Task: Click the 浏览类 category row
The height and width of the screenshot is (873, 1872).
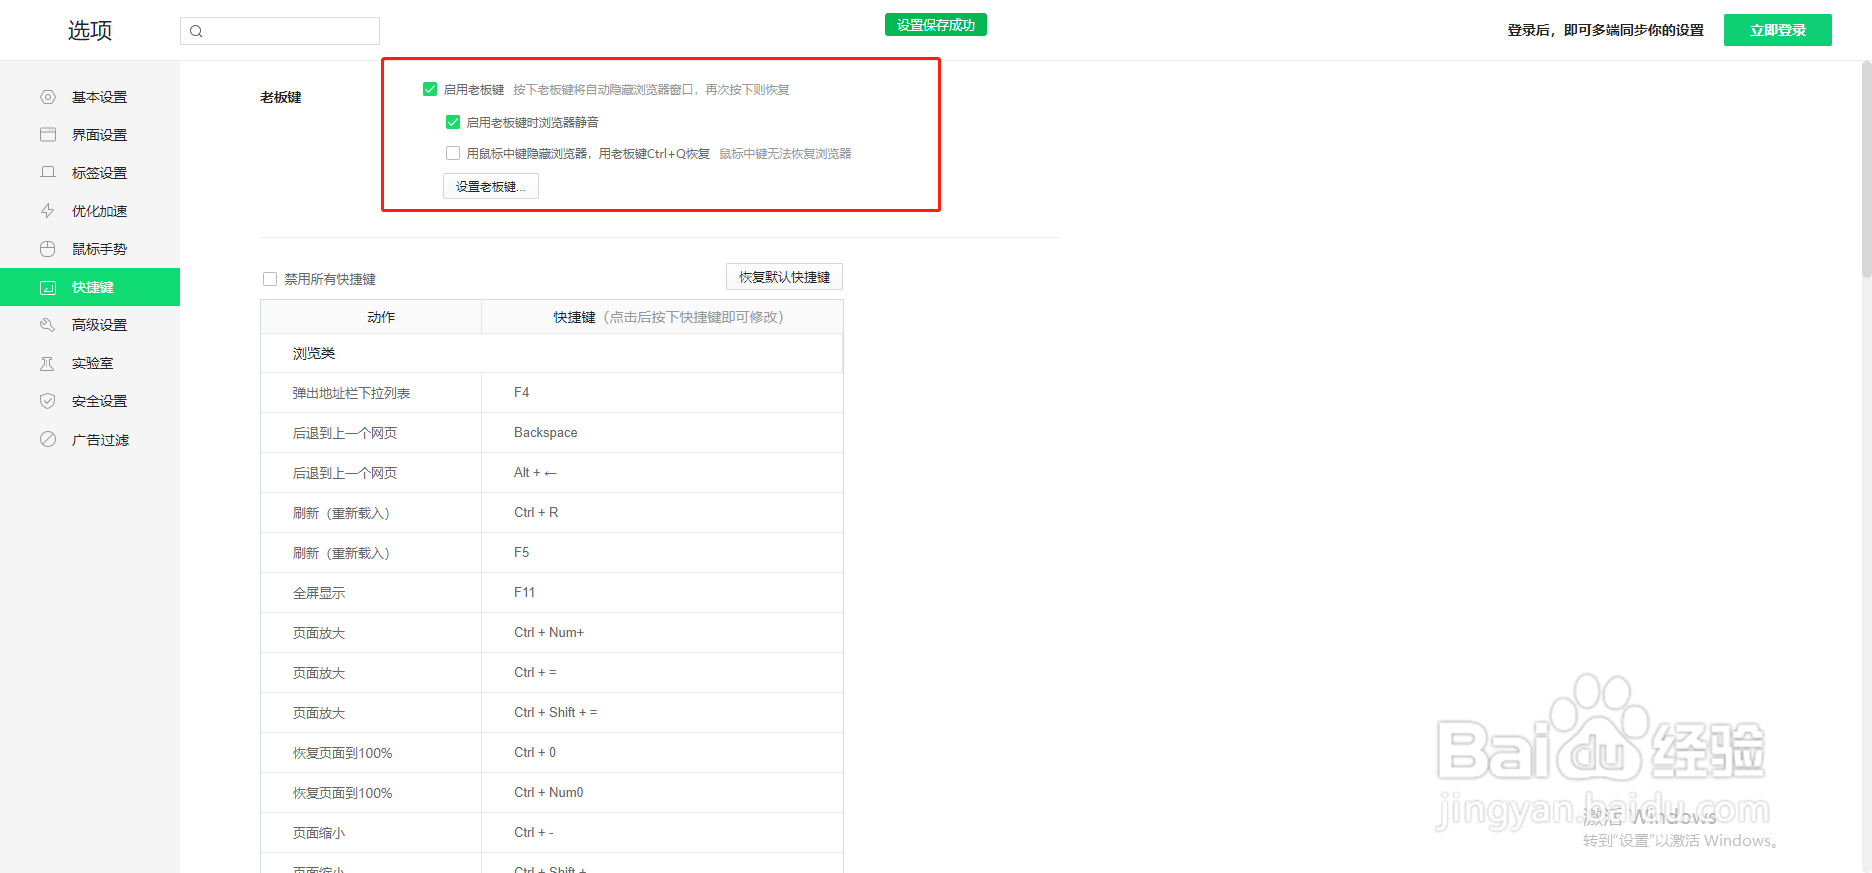Action: click(551, 353)
